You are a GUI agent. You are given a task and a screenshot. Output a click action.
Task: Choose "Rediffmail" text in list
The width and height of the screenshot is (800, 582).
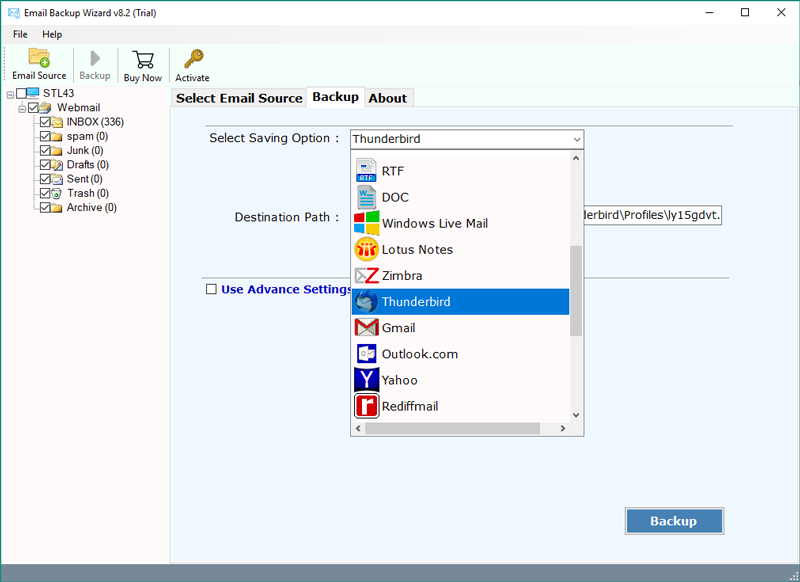click(410, 406)
